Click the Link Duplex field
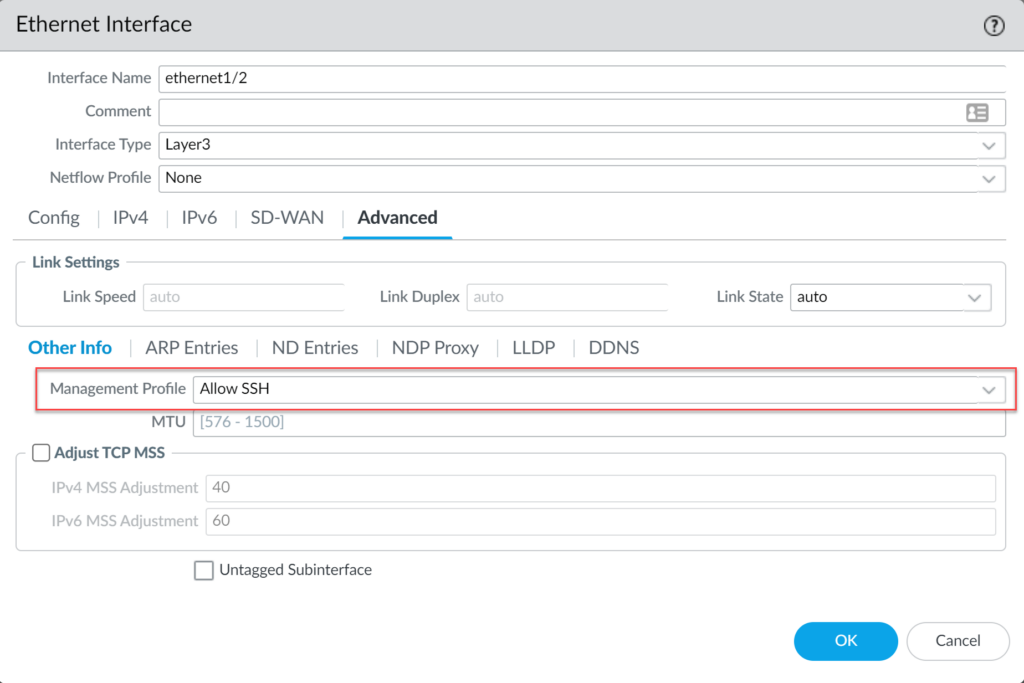Viewport: 1024px width, 683px height. point(567,297)
